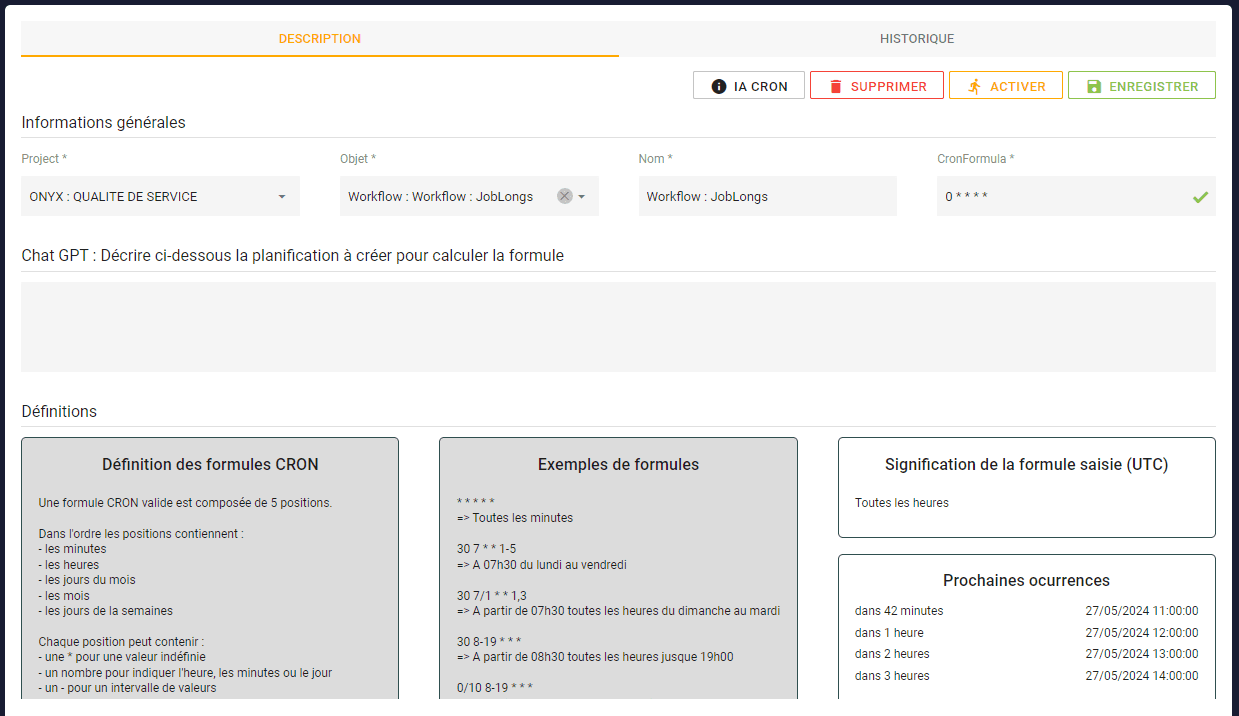Click 'Signification de la formule saisie (UTC)' title
Image resolution: width=1239 pixels, height=716 pixels.
(1026, 464)
